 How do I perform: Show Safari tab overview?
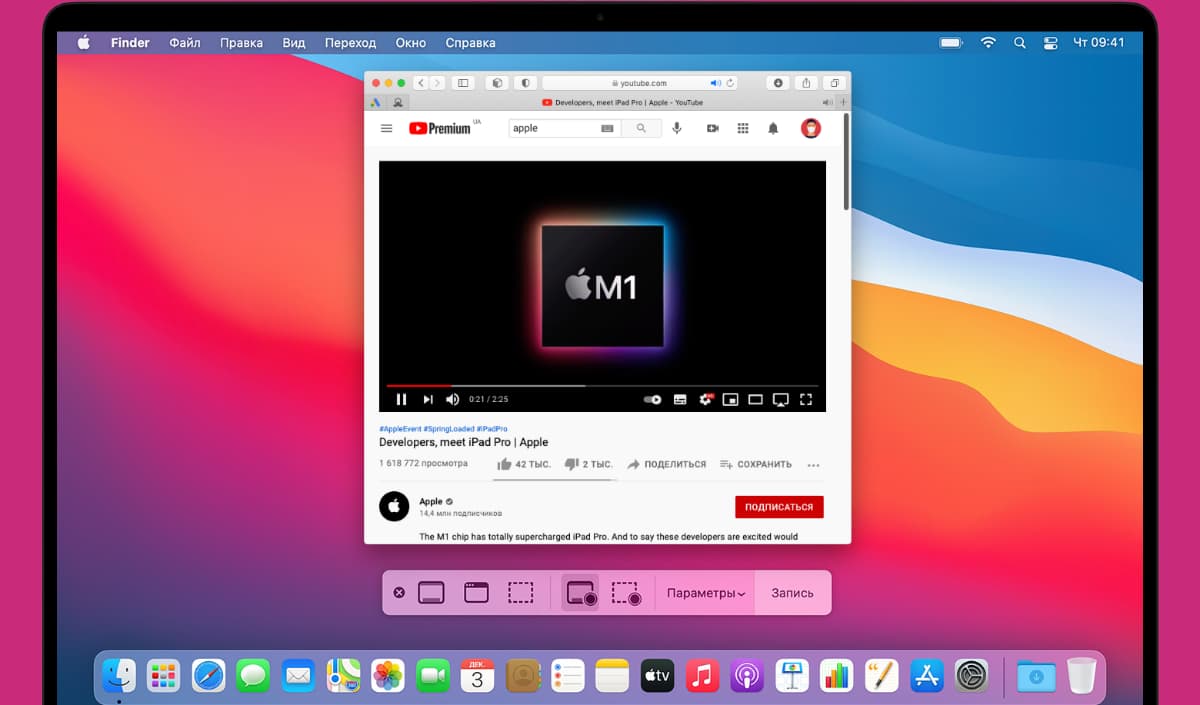834,83
